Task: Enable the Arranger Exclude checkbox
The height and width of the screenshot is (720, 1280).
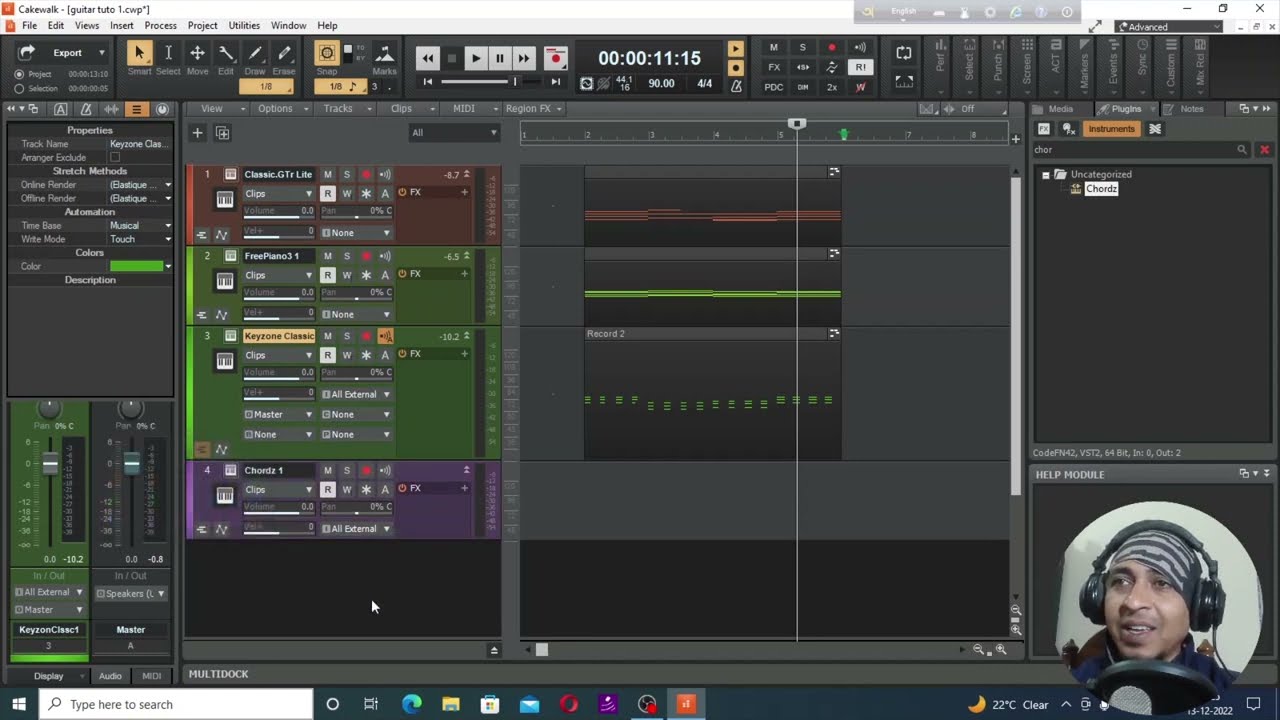Action: coord(114,158)
